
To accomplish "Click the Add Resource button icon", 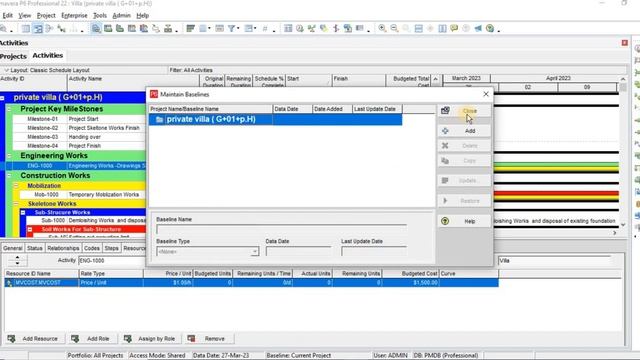I will click(x=11, y=339).
